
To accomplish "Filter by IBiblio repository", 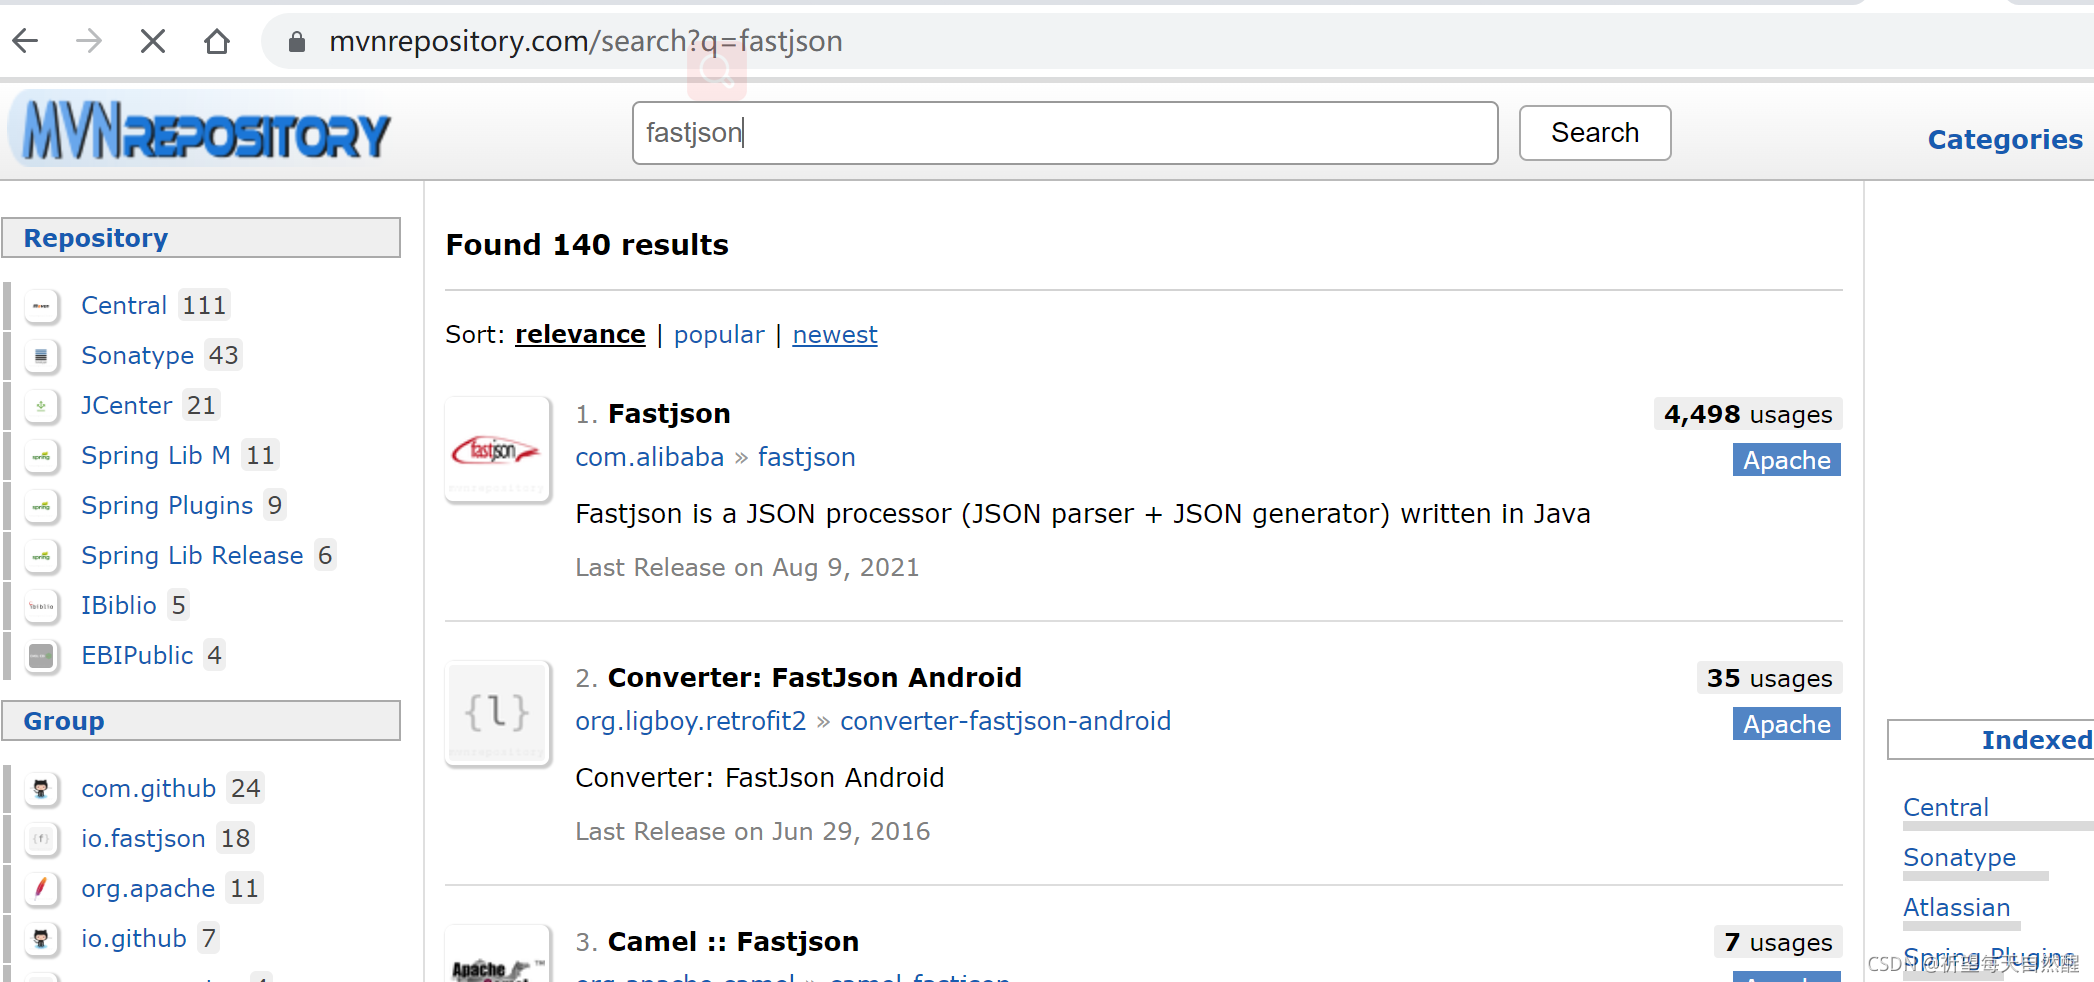I will tap(119, 605).
